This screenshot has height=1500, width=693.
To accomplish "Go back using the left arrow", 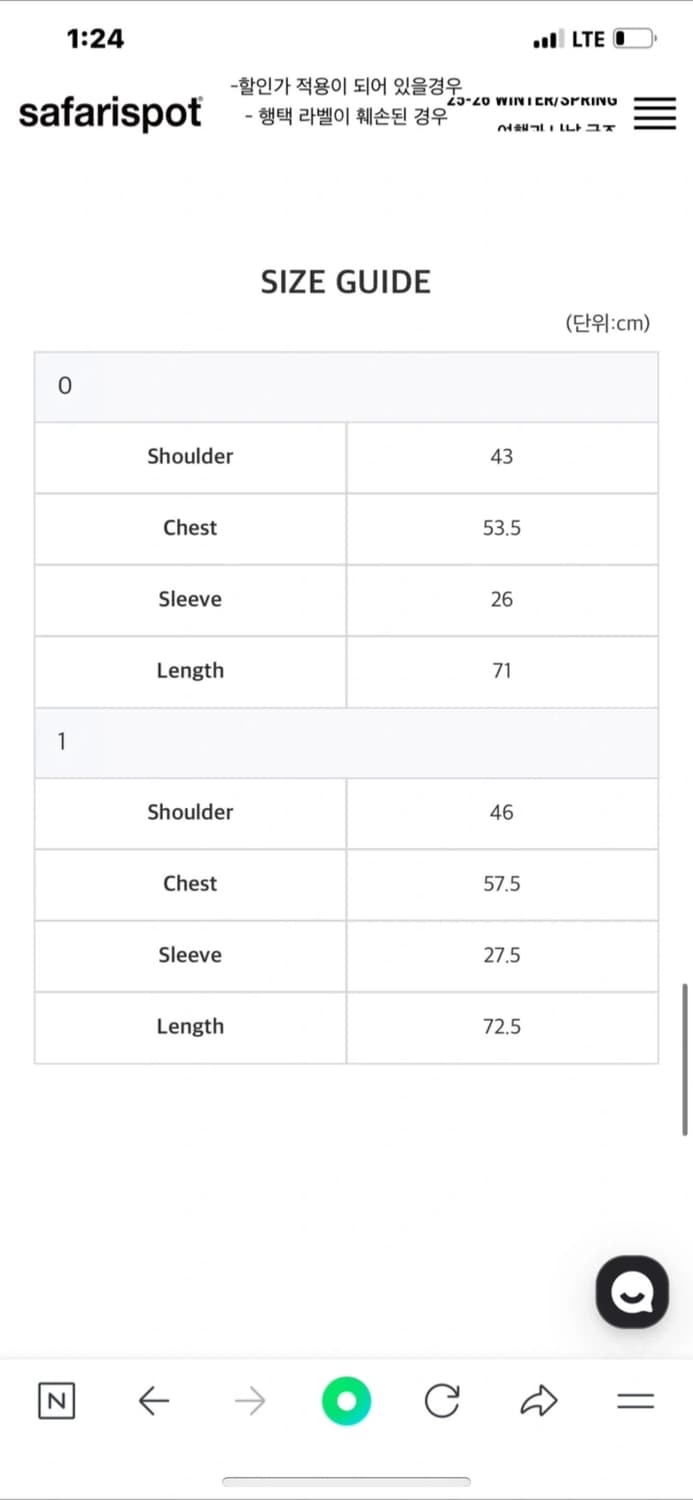I will [153, 1402].
